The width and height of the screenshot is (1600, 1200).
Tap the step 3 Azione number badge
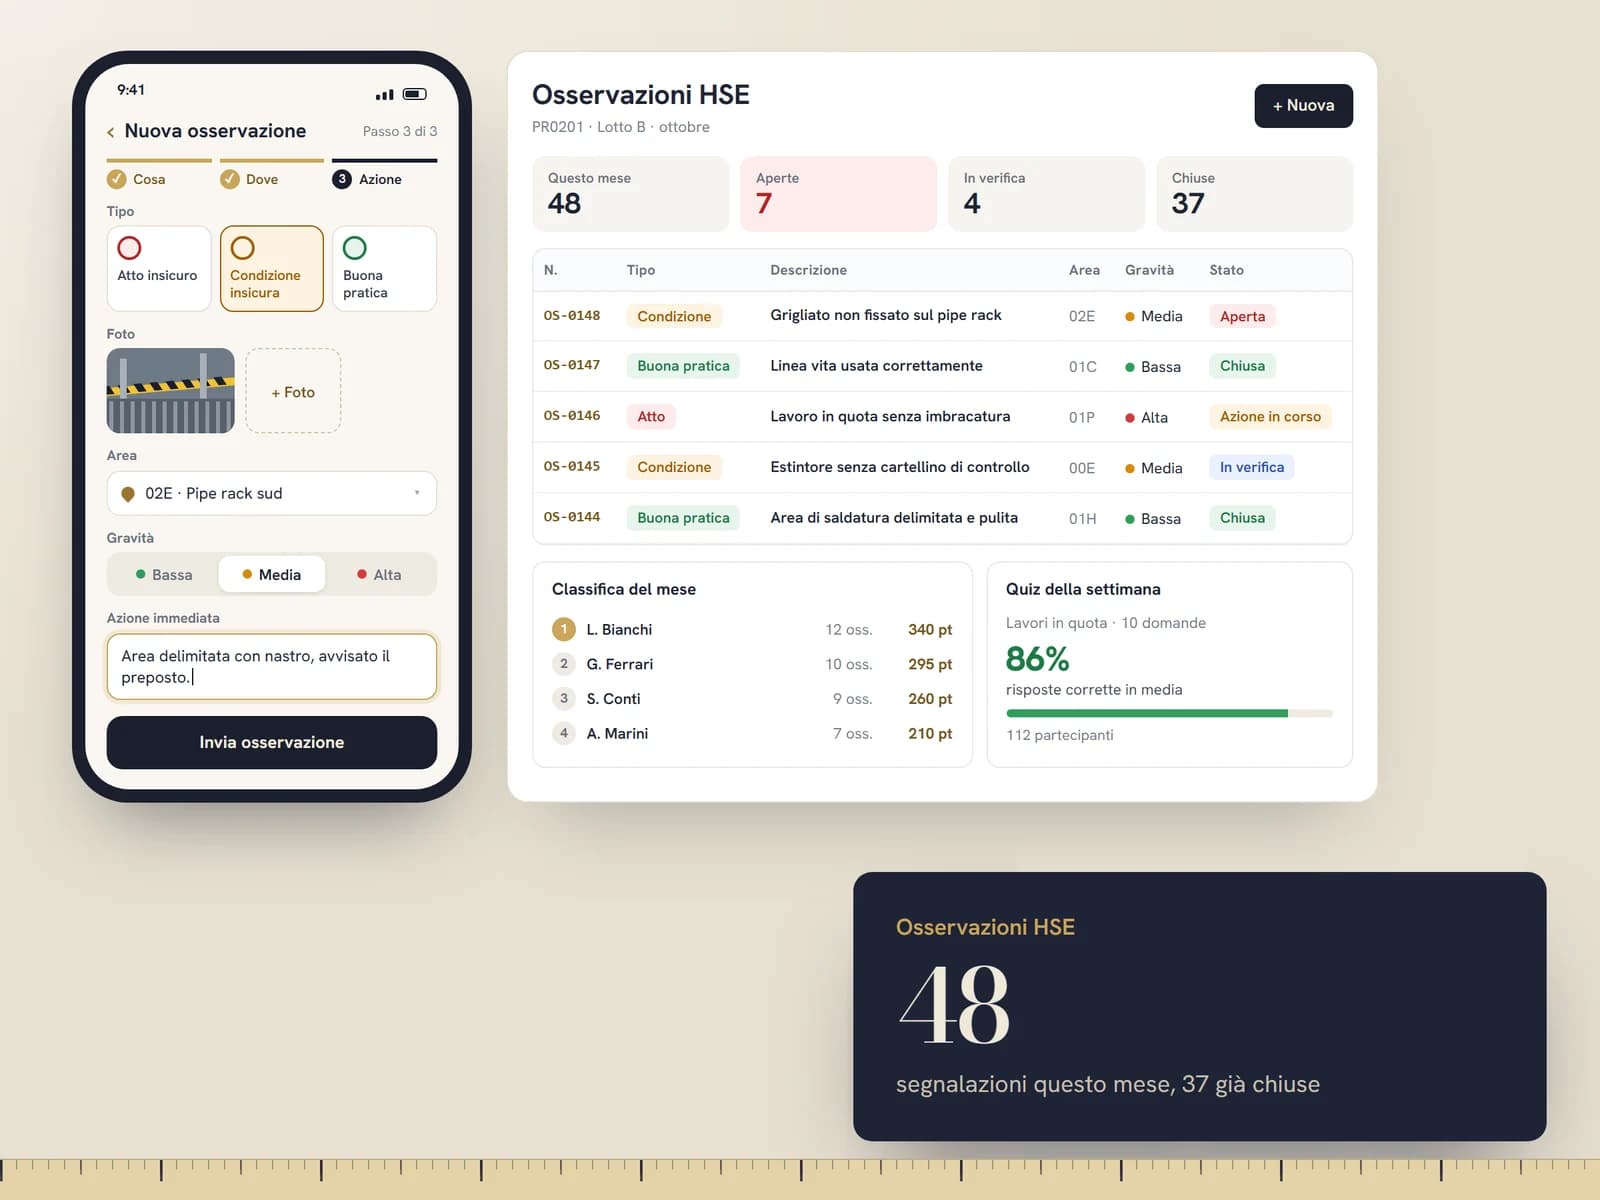pos(342,179)
